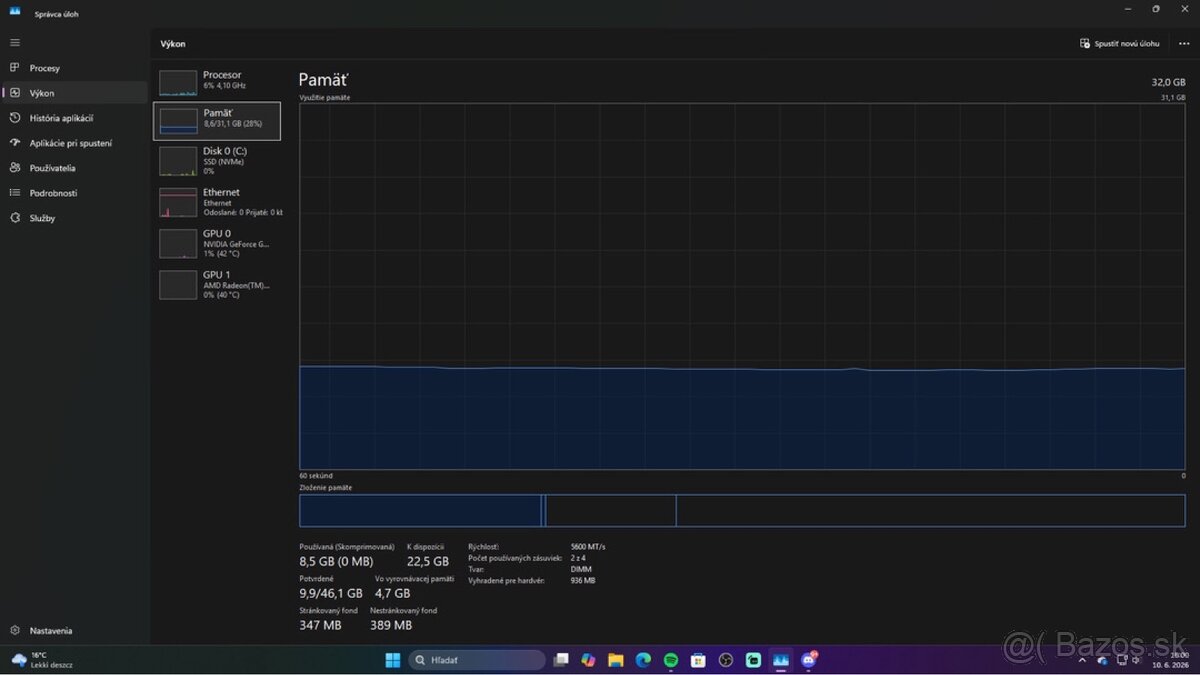
Task: Open Discord from the taskbar
Action: 808,660
